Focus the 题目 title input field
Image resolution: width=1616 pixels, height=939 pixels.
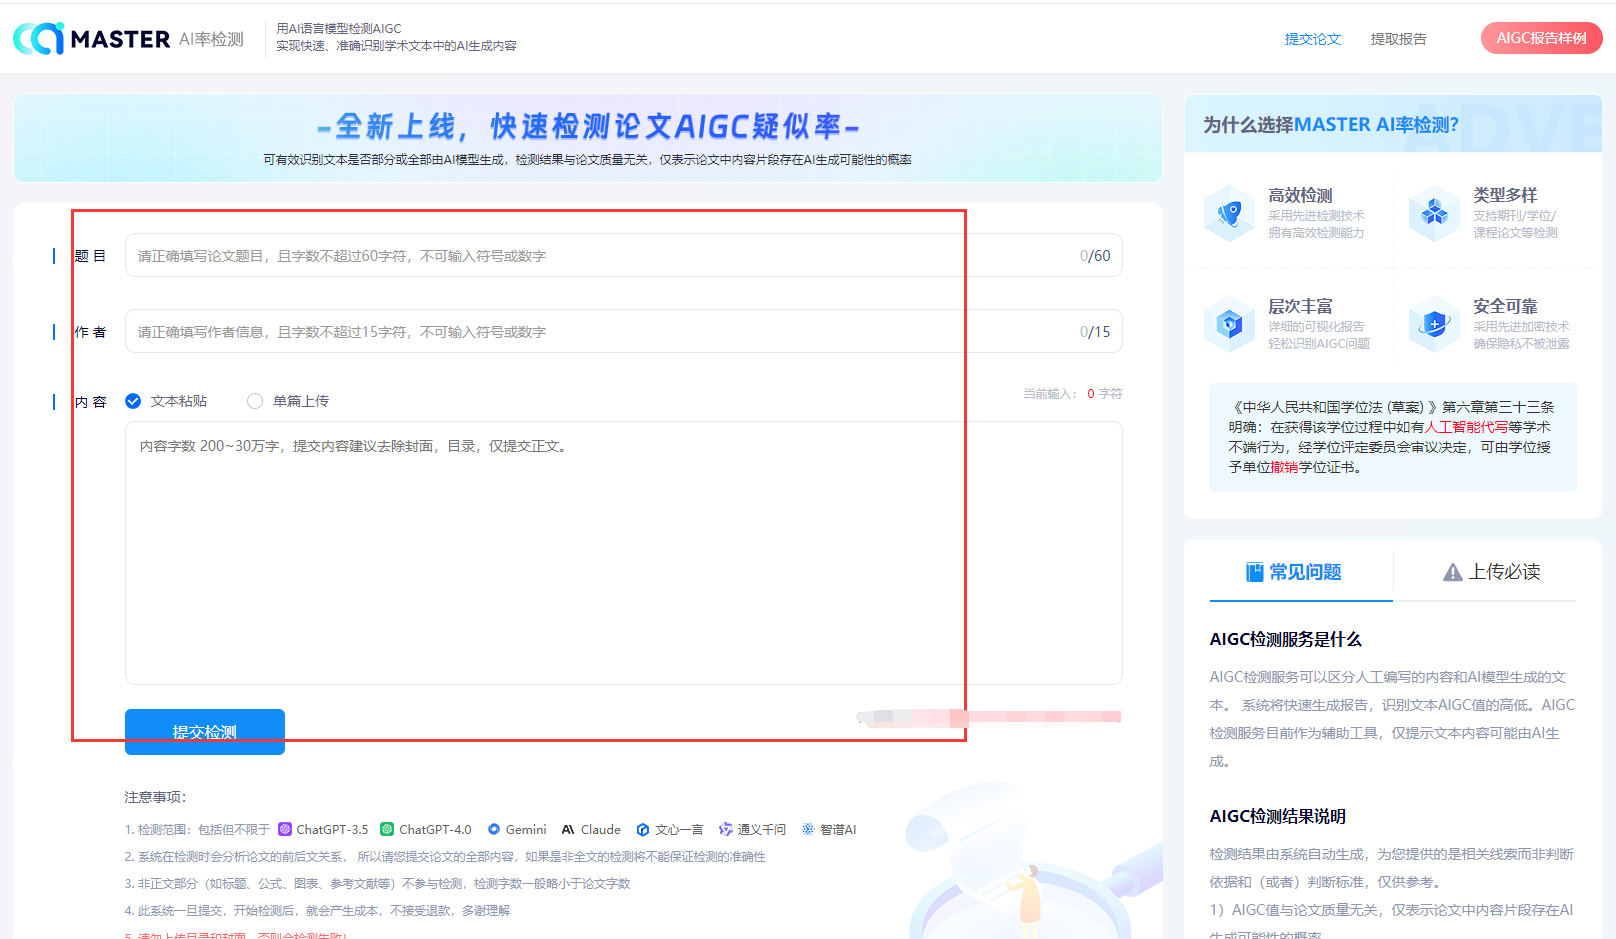(x=624, y=255)
